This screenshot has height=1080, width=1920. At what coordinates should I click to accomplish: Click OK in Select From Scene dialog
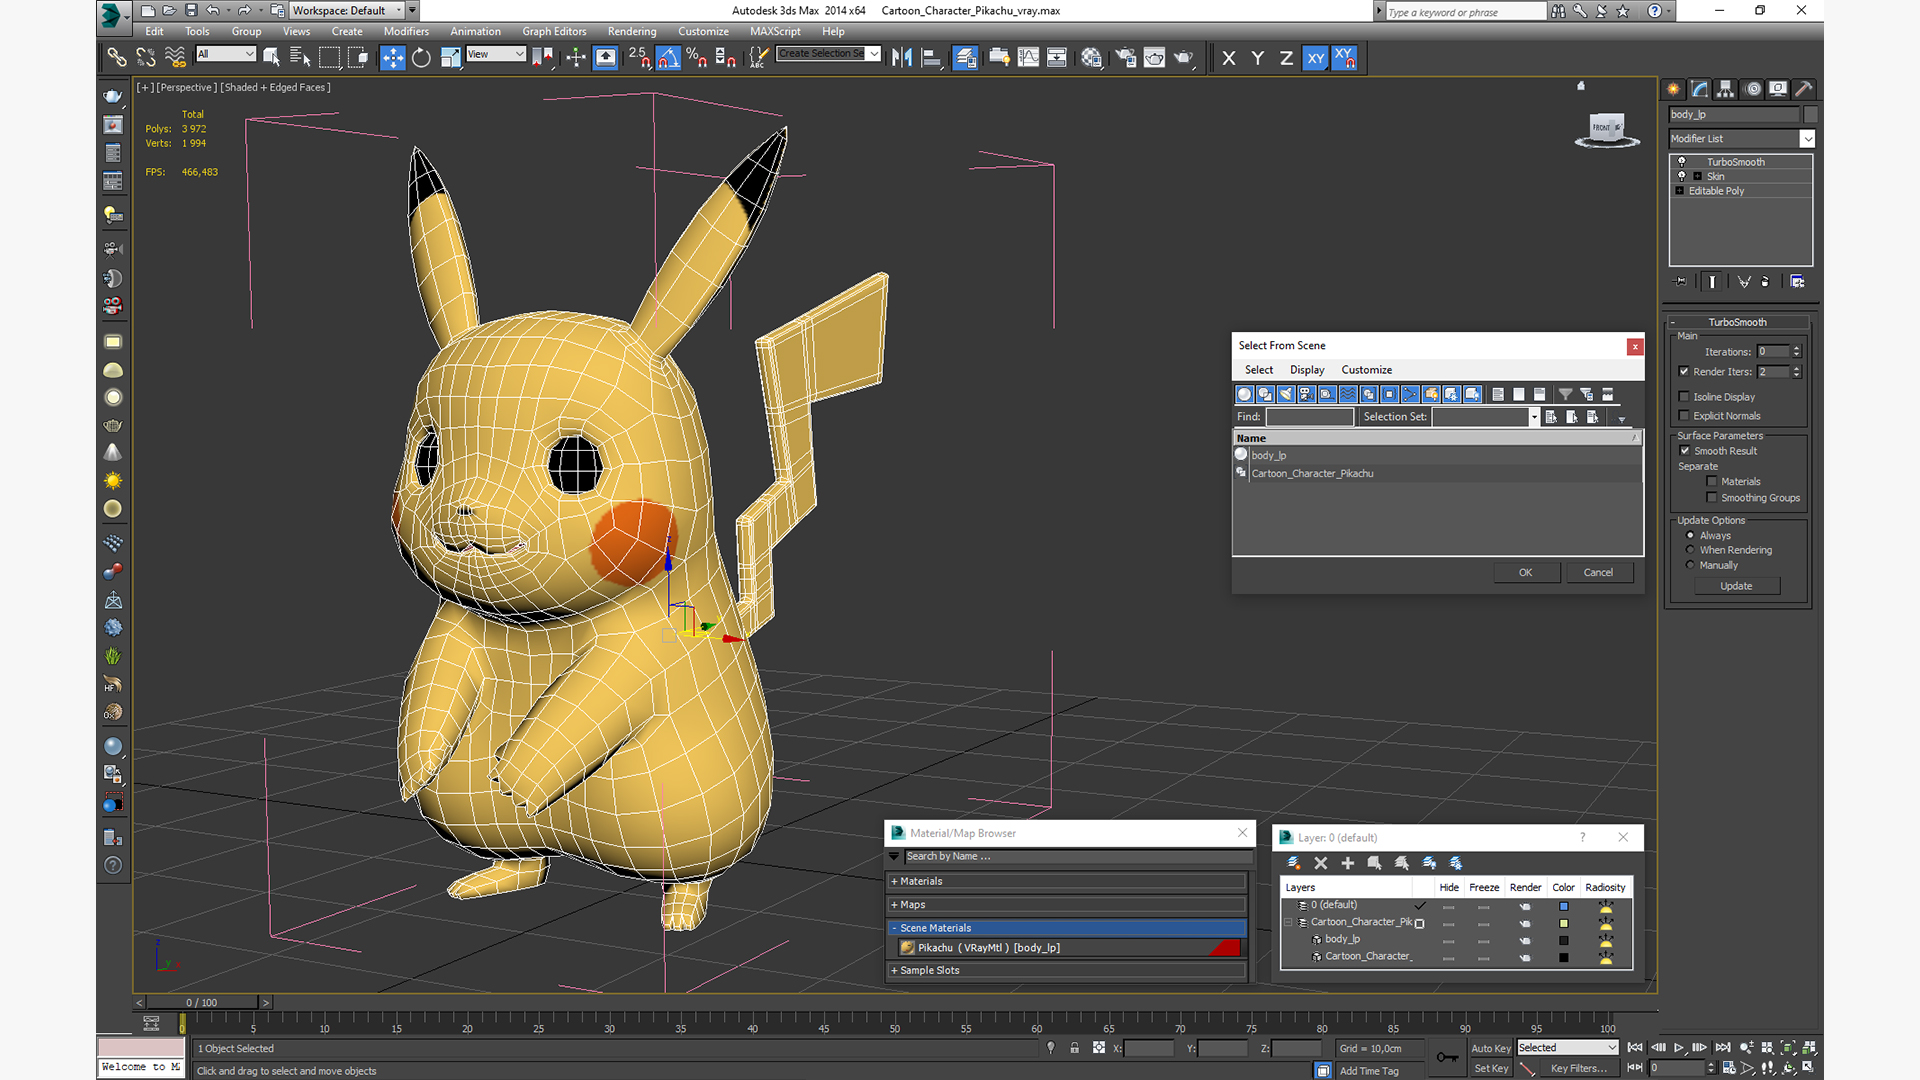click(x=1525, y=573)
